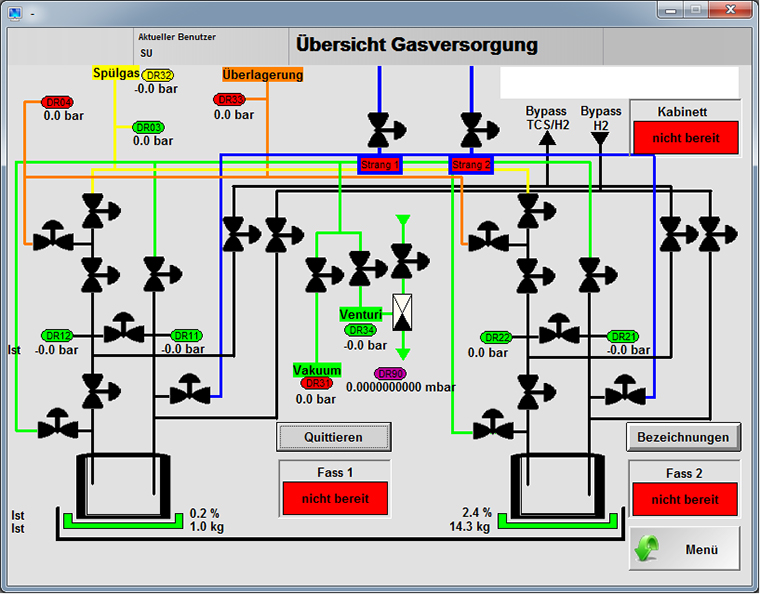
Task: Click regulator valve between DR22 and DR21
Action: (x=559, y=329)
